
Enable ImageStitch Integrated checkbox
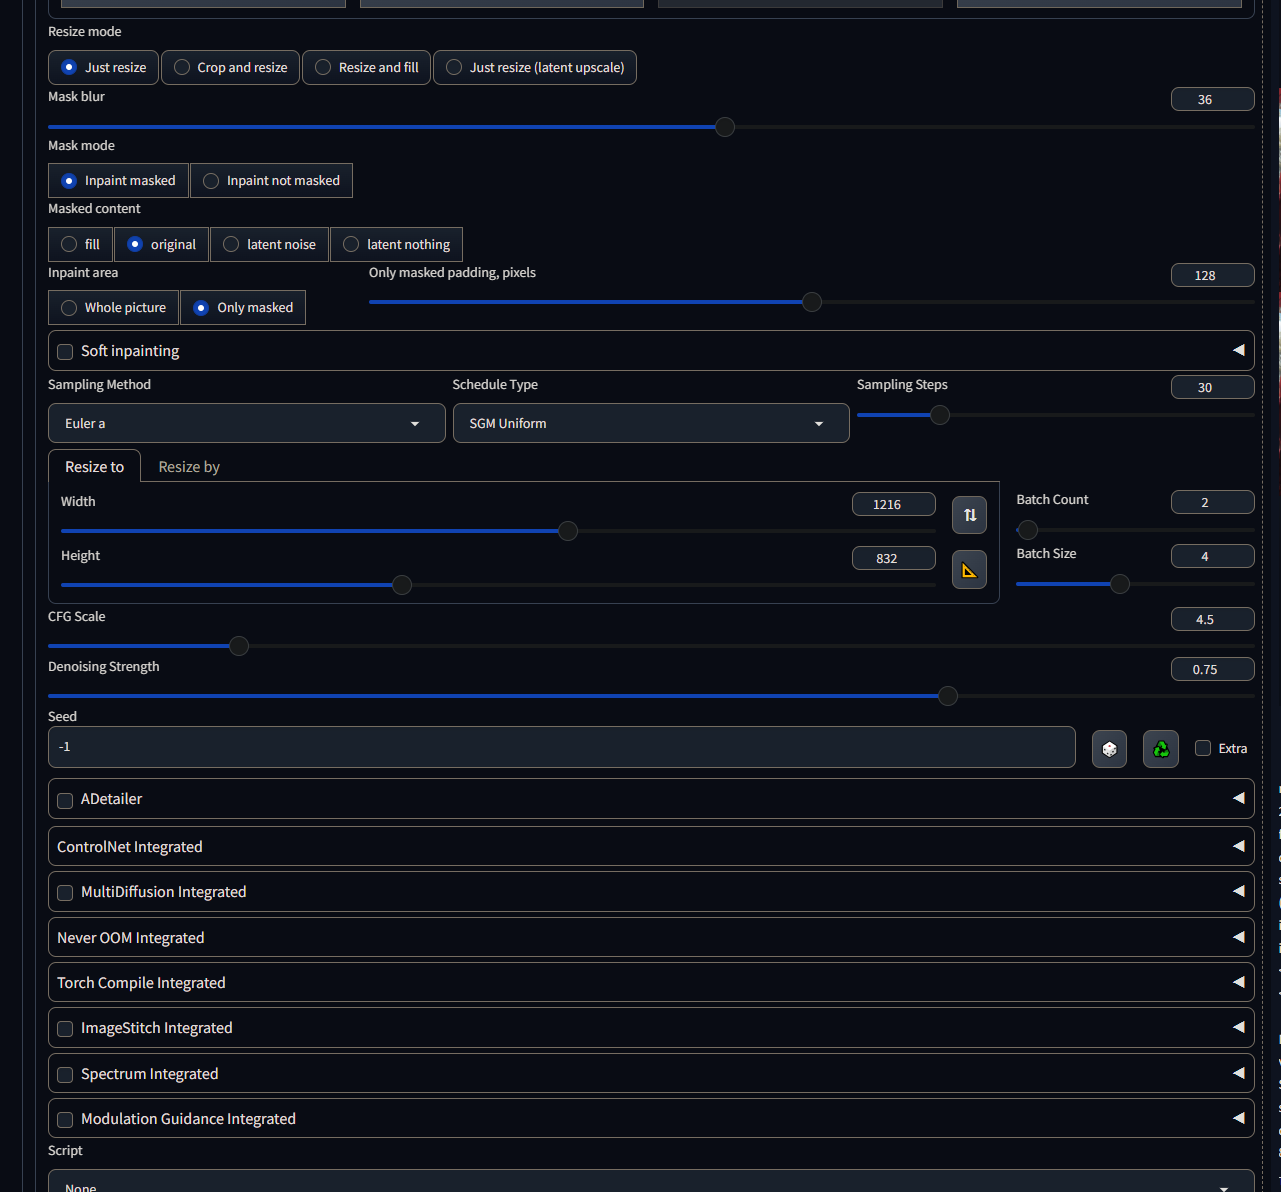pyautogui.click(x=65, y=1028)
